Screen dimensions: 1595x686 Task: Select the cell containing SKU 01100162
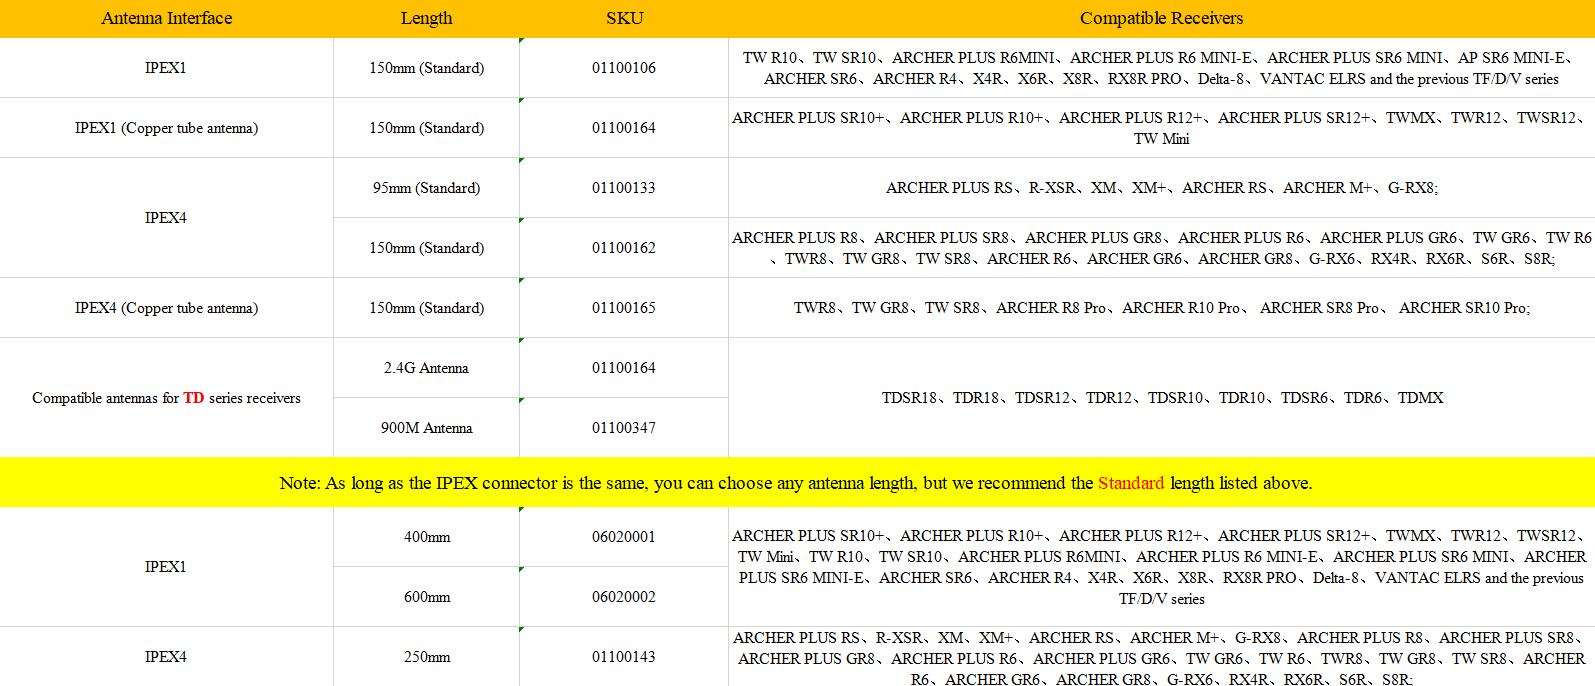tap(624, 248)
